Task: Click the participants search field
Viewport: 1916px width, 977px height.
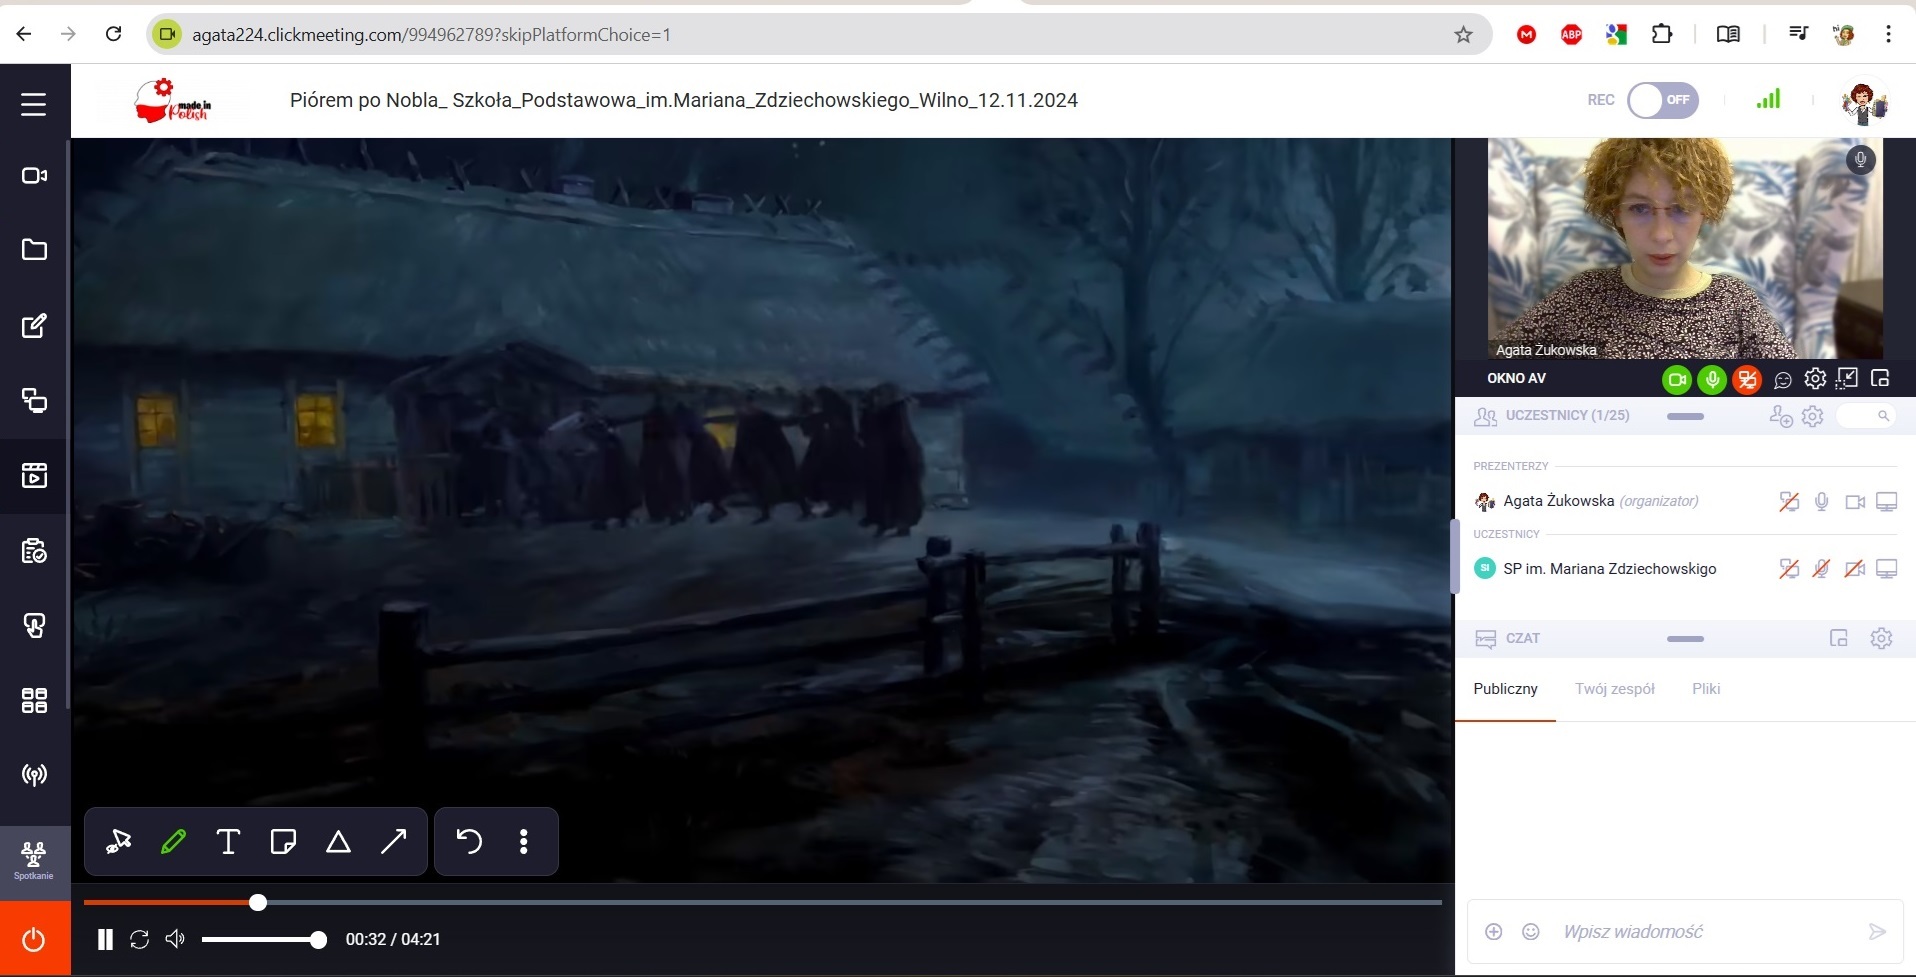Action: [1866, 416]
